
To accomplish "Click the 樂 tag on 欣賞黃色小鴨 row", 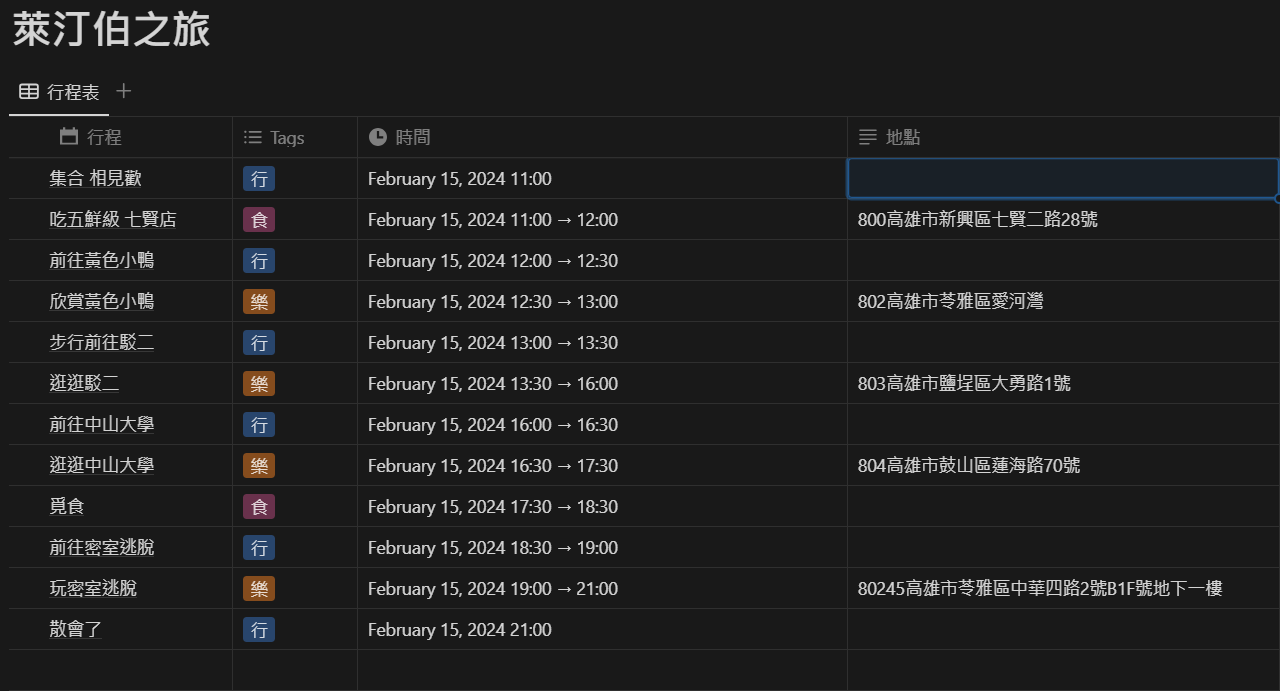I will 259,302.
